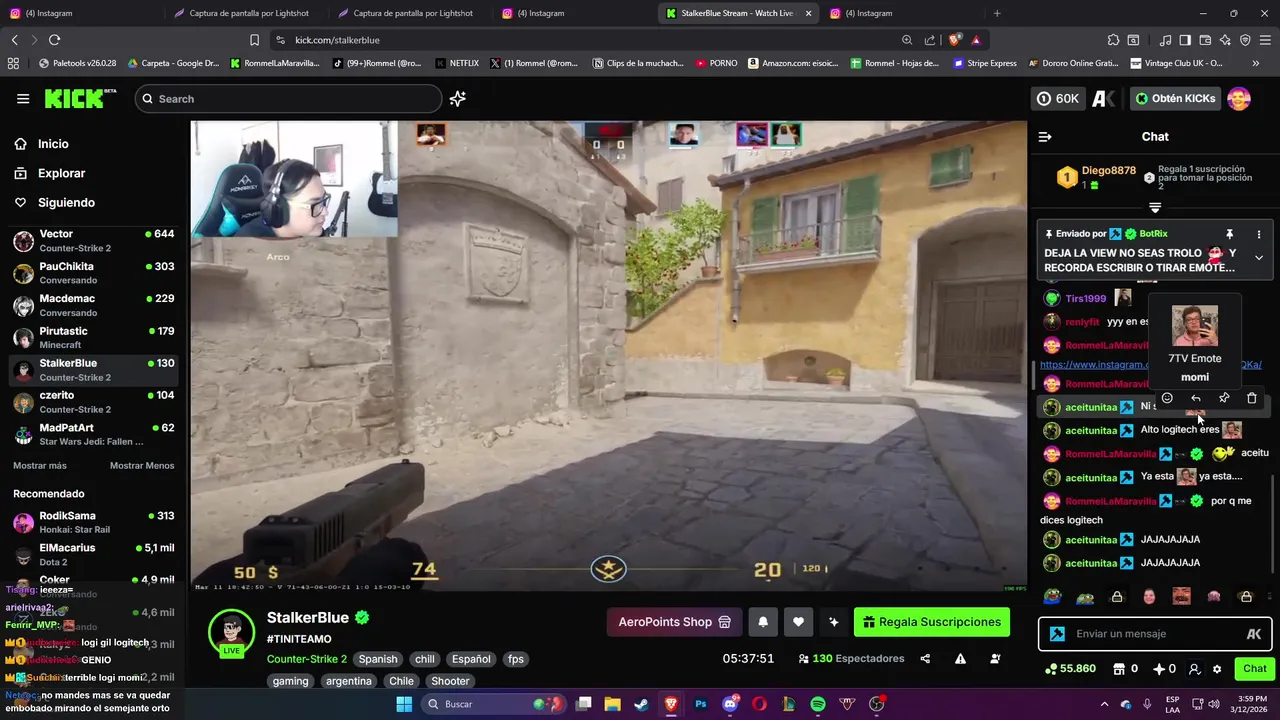Viewport: 1280px width, 720px height.
Task: Click the sparkle counter showing 0 below chat
Action: pos(1165,669)
